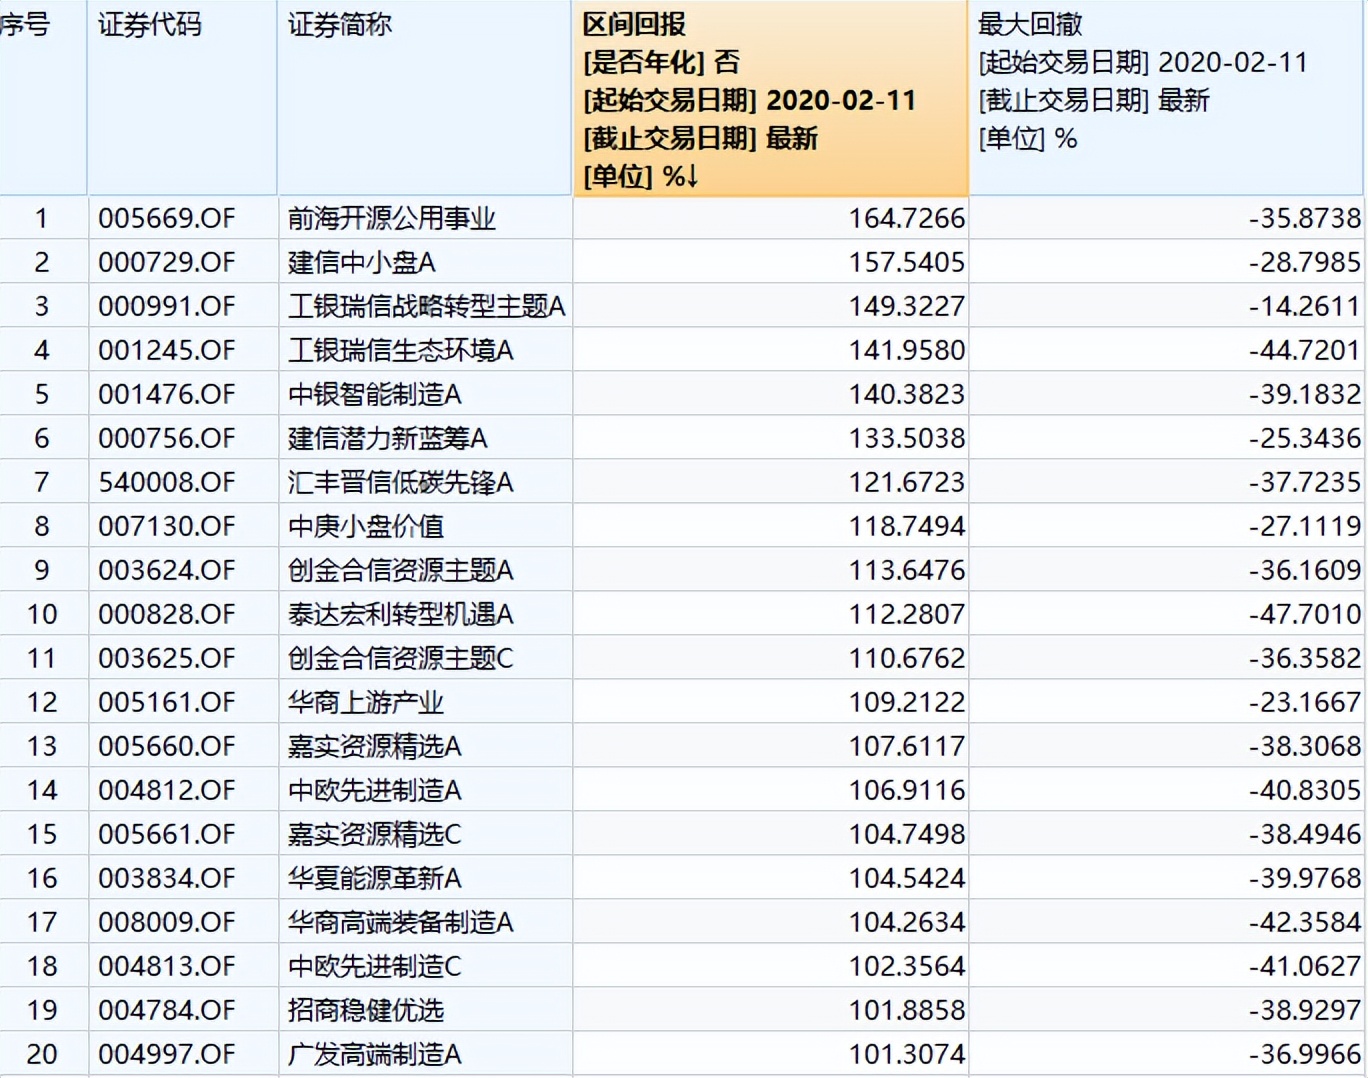The width and height of the screenshot is (1368, 1078).
Task: Select fund name 汇丰晋信低碳先锋A
Action: tap(401, 482)
